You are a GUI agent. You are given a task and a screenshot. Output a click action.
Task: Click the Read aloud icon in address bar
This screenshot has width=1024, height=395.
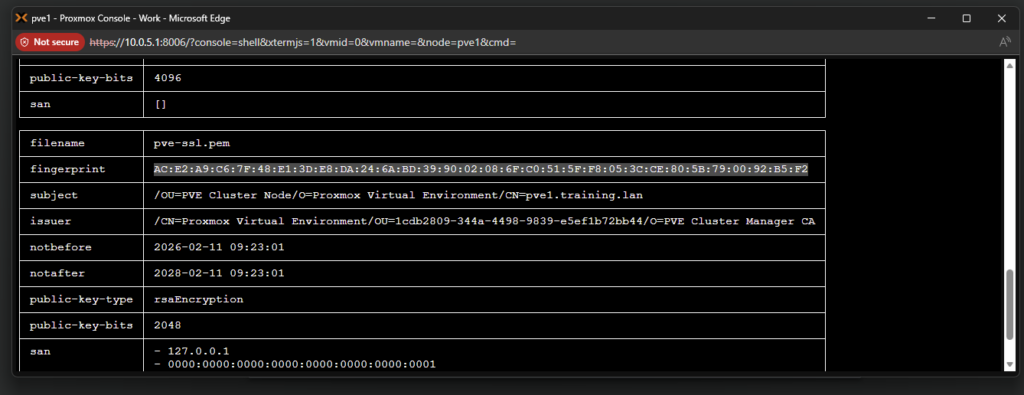tap(1004, 42)
